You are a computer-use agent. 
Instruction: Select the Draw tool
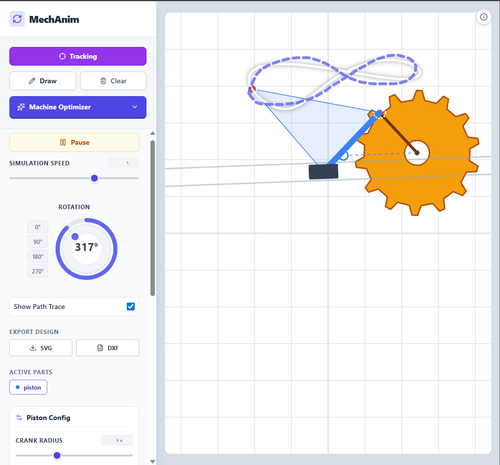click(x=43, y=81)
